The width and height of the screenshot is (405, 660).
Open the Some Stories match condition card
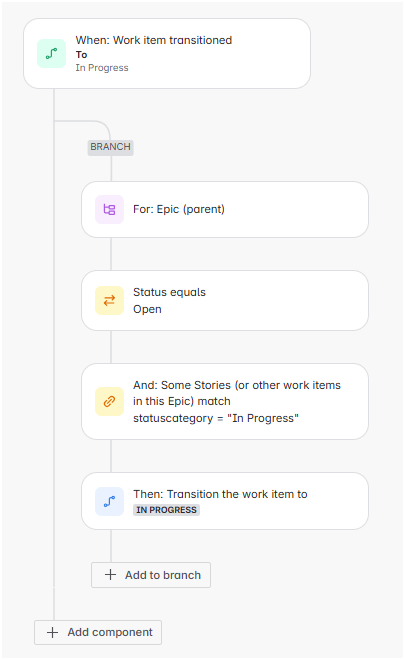coord(225,402)
